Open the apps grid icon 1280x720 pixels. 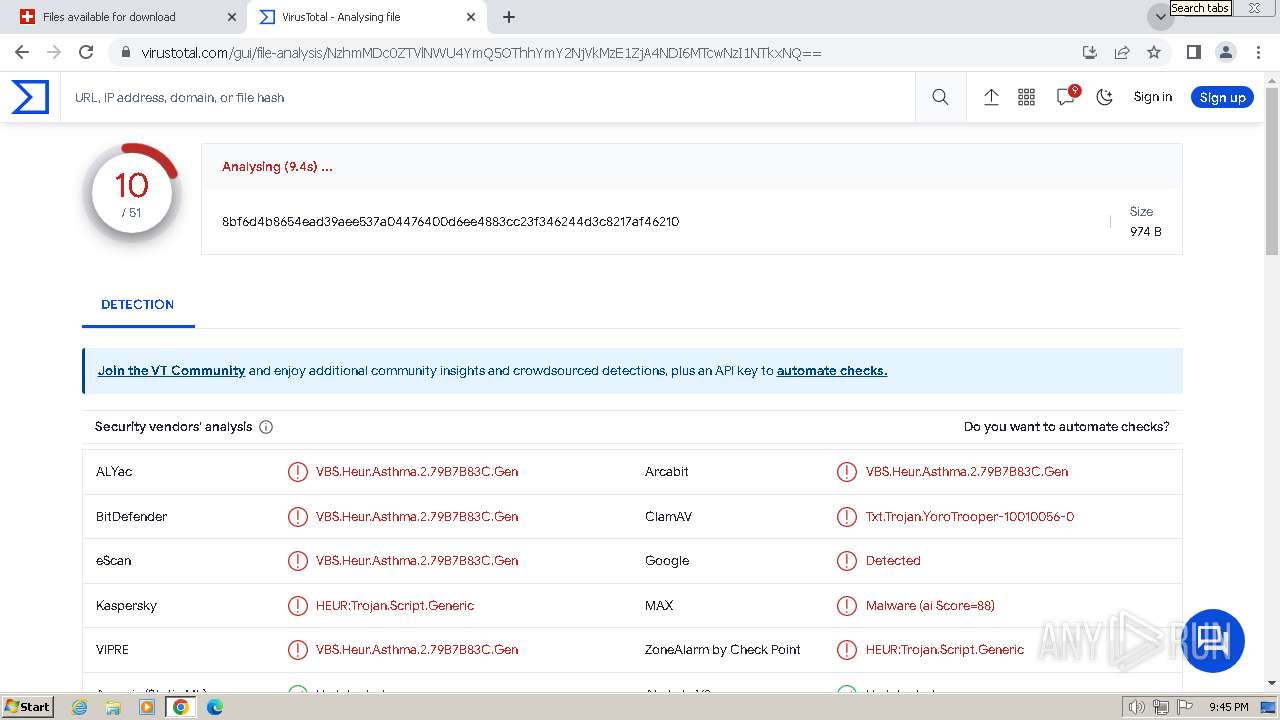tap(1026, 97)
